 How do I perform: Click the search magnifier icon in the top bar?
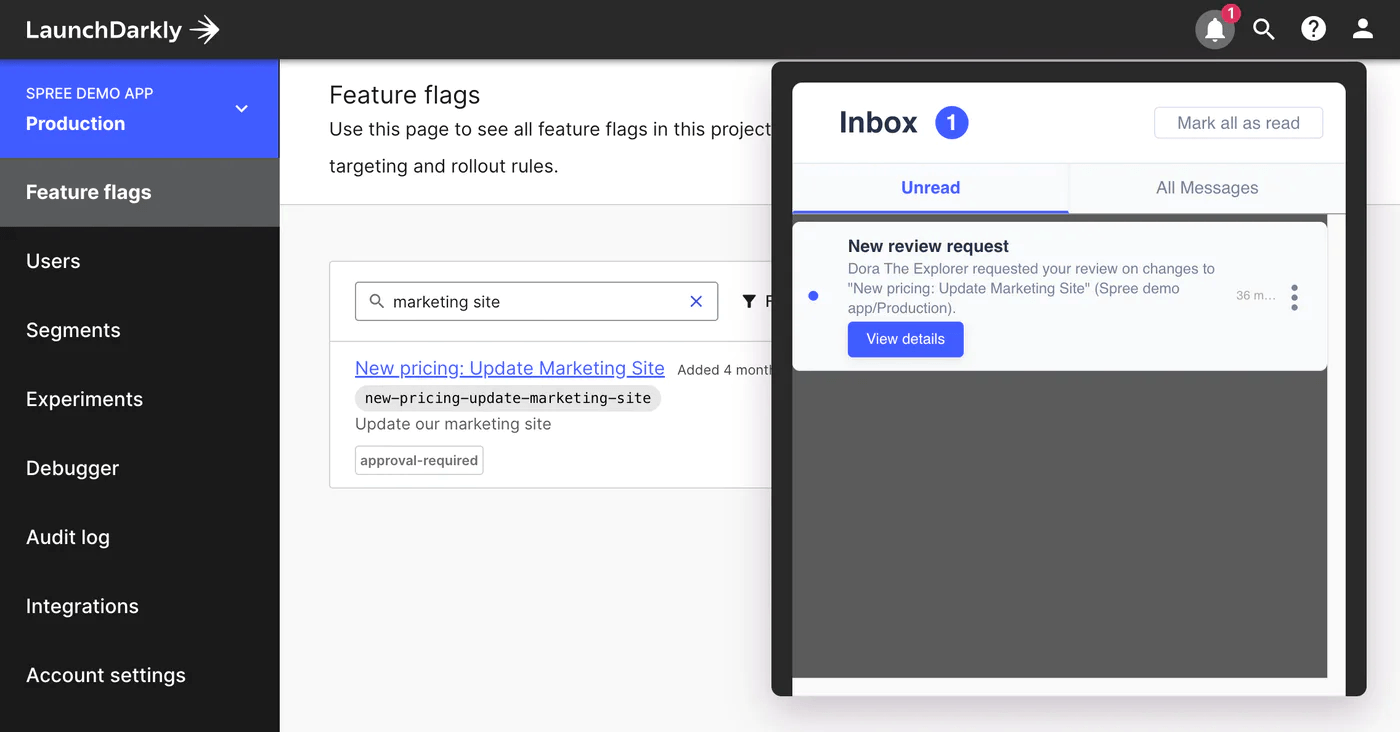click(x=1263, y=28)
